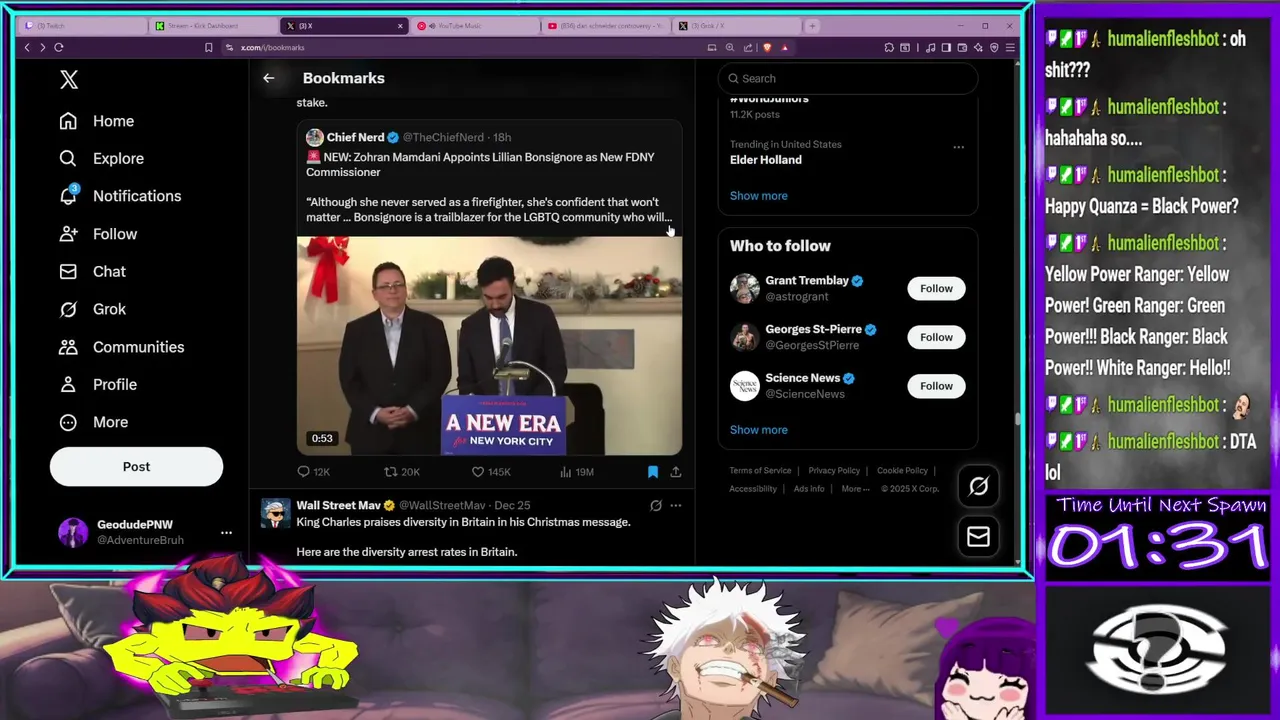The height and width of the screenshot is (720, 1280).
Task: Switch to Kick Dashboard tab
Action: click(x=214, y=26)
